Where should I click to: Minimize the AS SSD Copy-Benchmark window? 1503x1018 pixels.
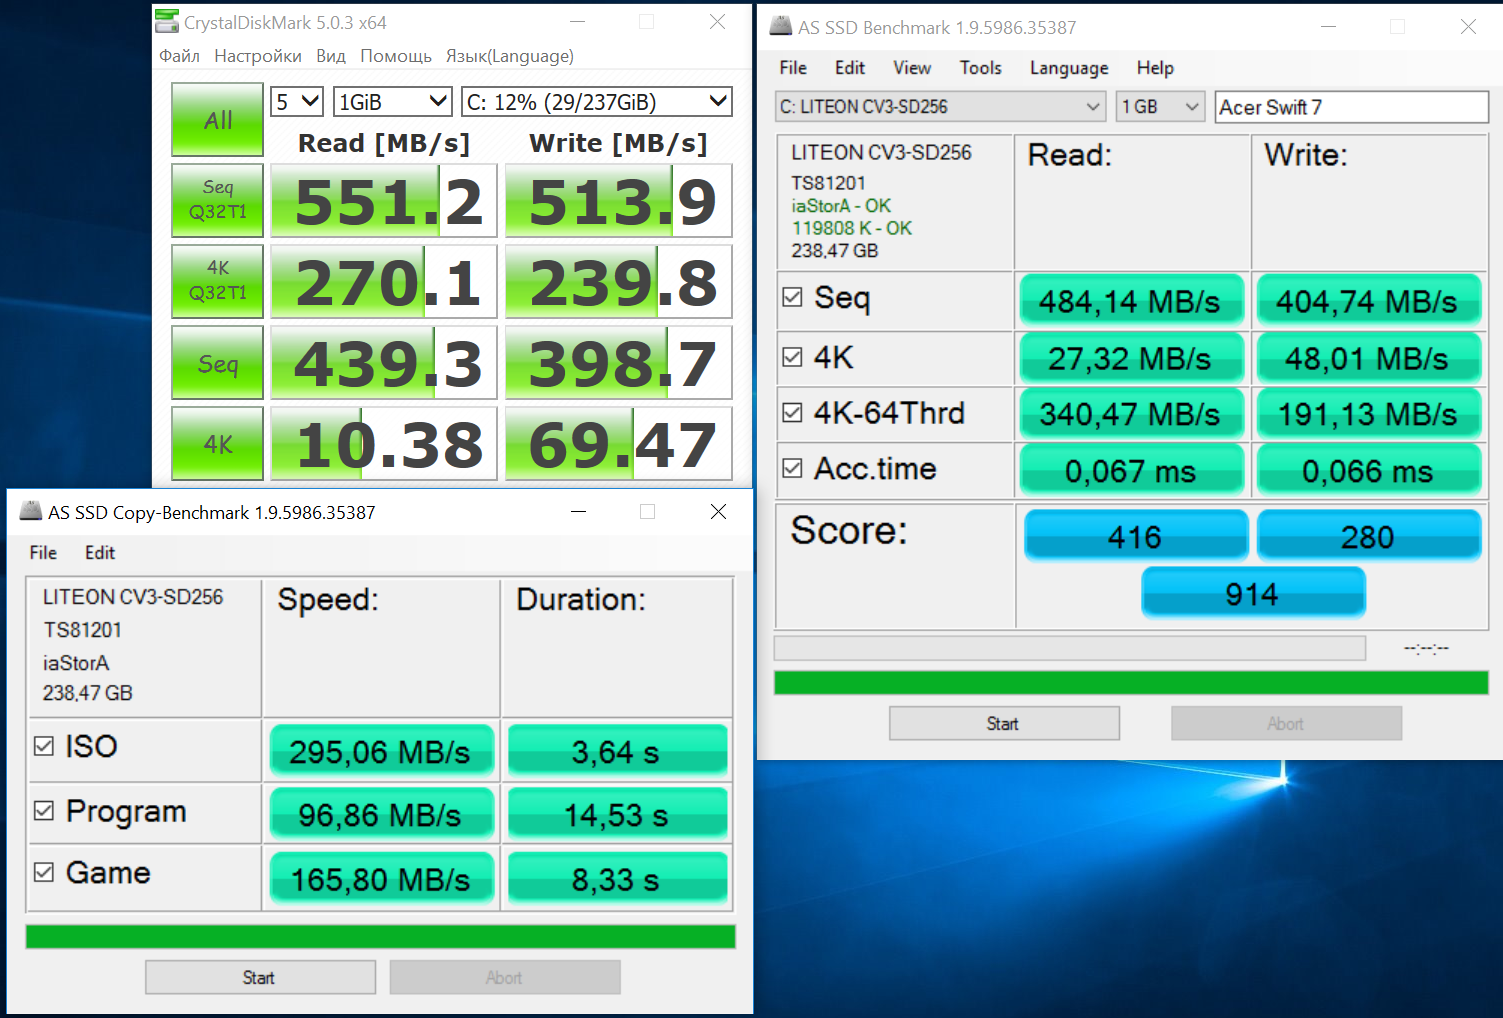(578, 512)
